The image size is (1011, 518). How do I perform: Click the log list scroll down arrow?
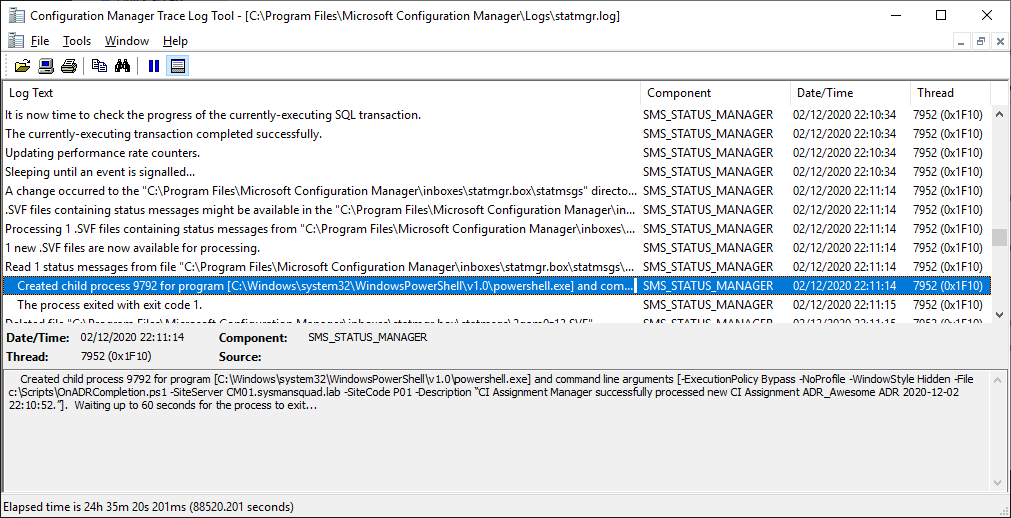click(999, 314)
